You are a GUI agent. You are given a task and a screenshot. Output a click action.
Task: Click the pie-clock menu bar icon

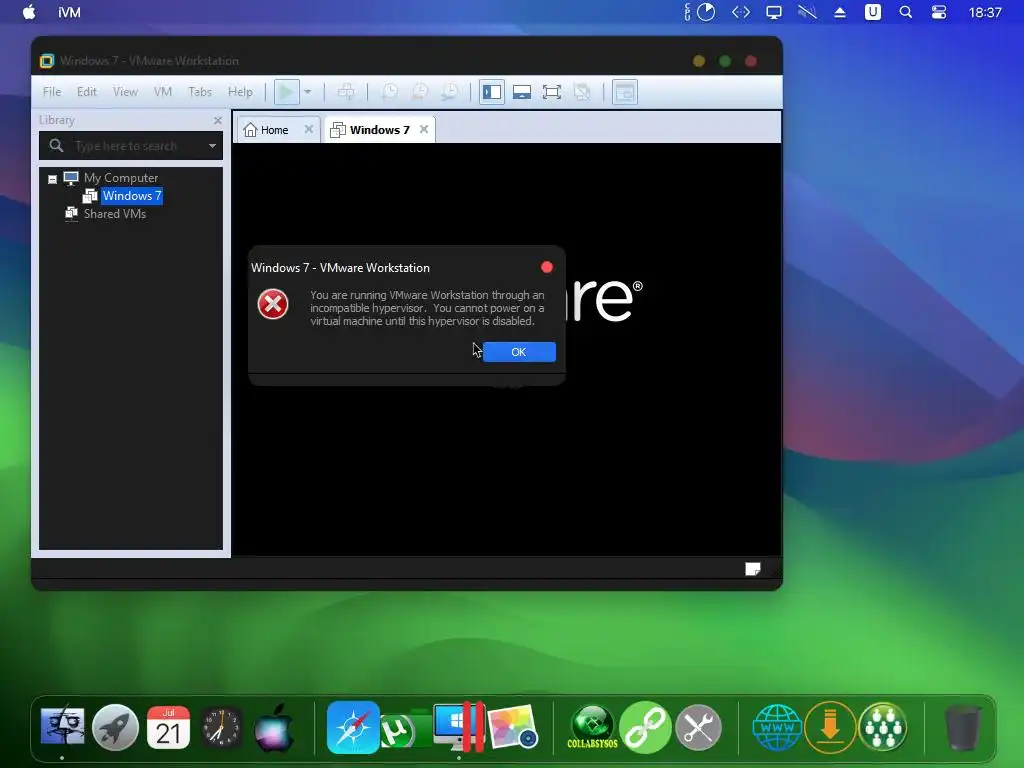[705, 12]
